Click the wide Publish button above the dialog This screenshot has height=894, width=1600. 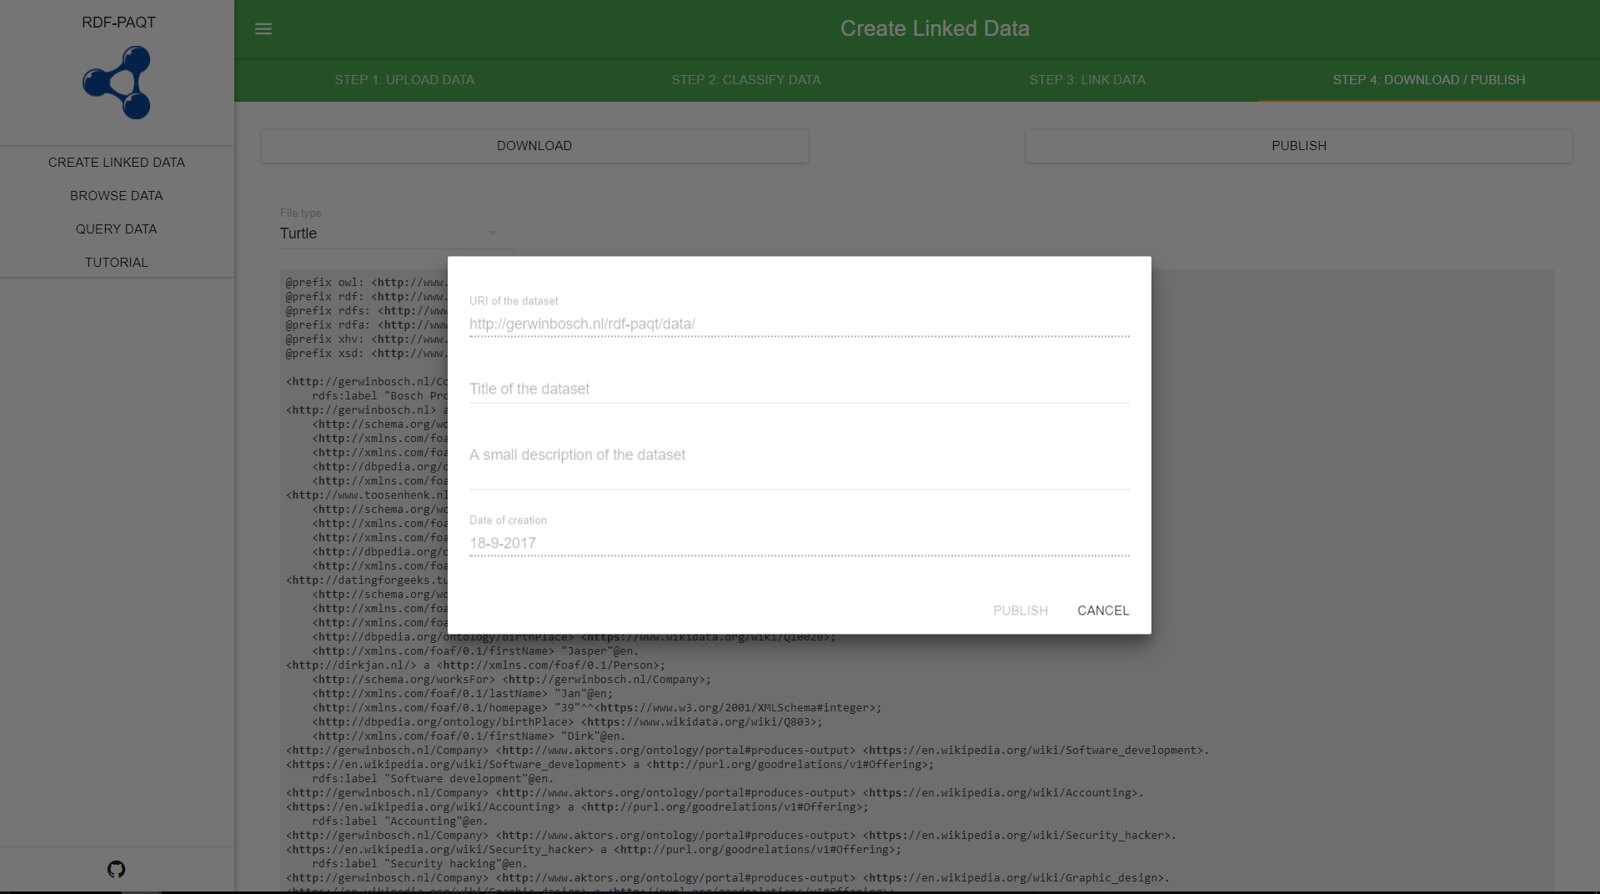point(1299,146)
